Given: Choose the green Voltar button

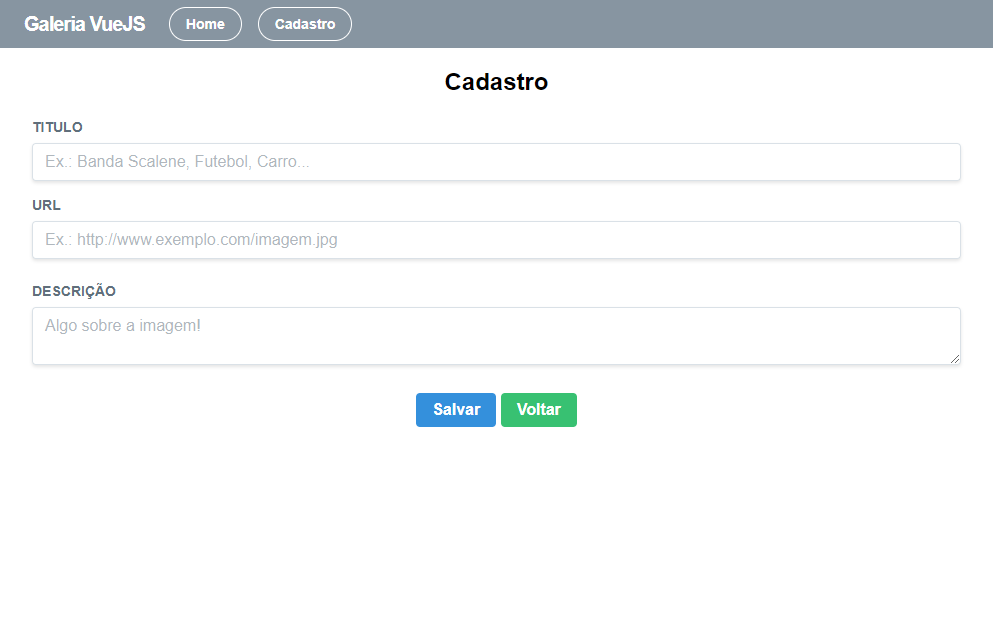Looking at the screenshot, I should 539,410.
